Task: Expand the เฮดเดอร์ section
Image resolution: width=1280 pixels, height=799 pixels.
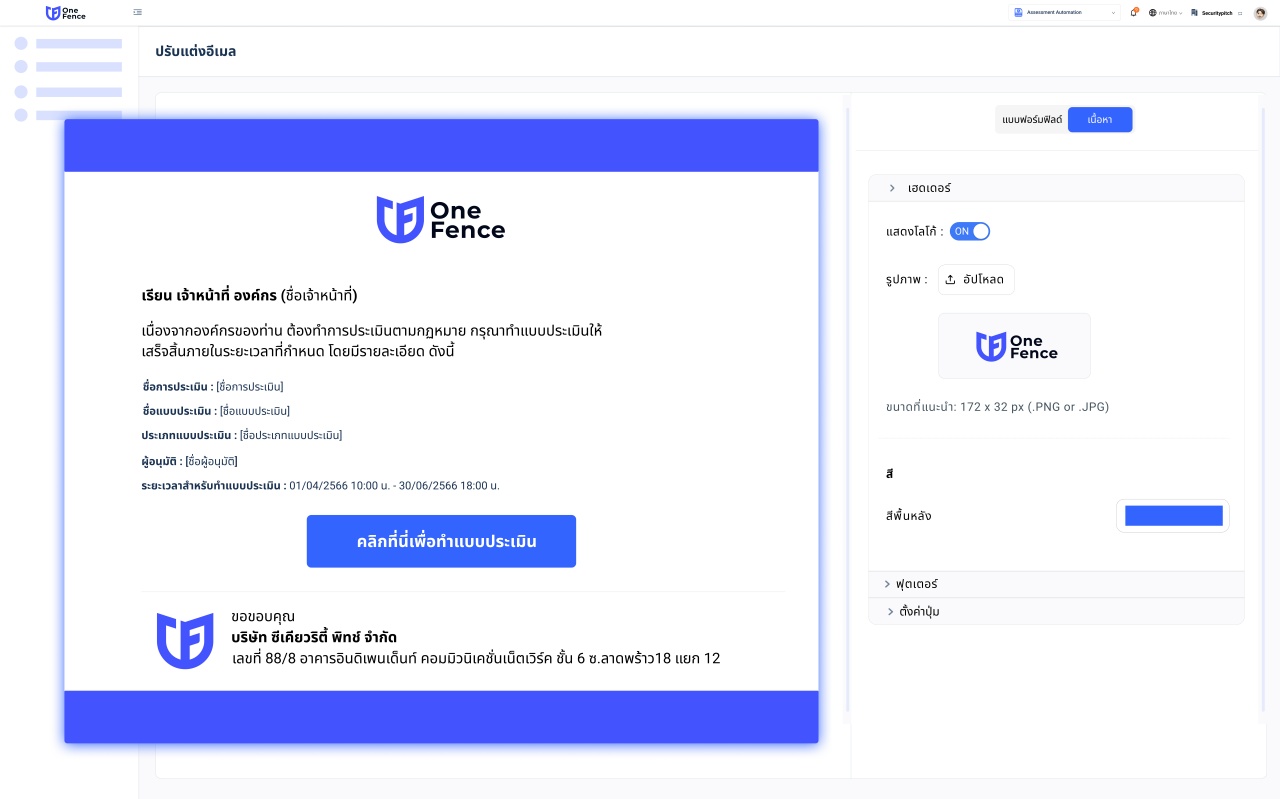Action: coord(1056,188)
